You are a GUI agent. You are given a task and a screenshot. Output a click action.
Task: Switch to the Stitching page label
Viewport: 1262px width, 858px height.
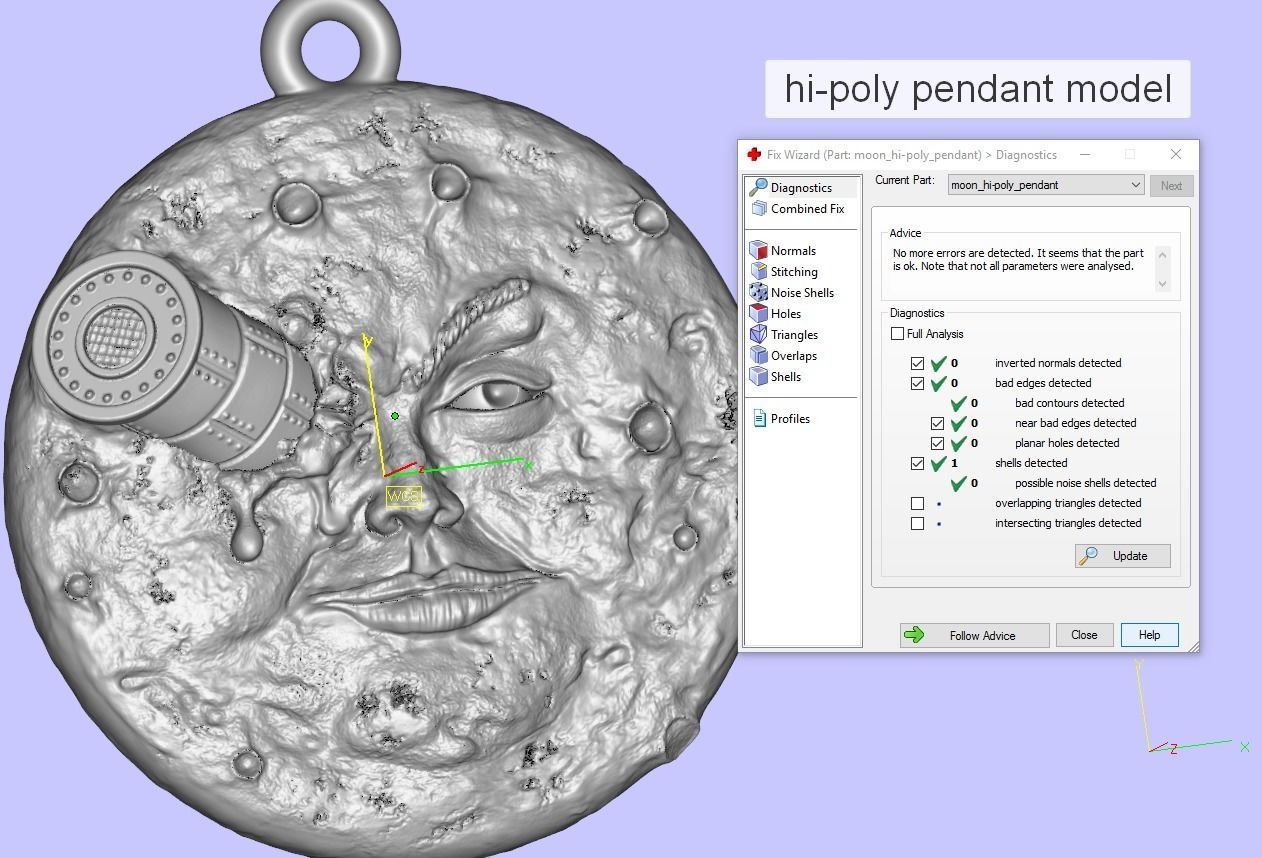794,271
